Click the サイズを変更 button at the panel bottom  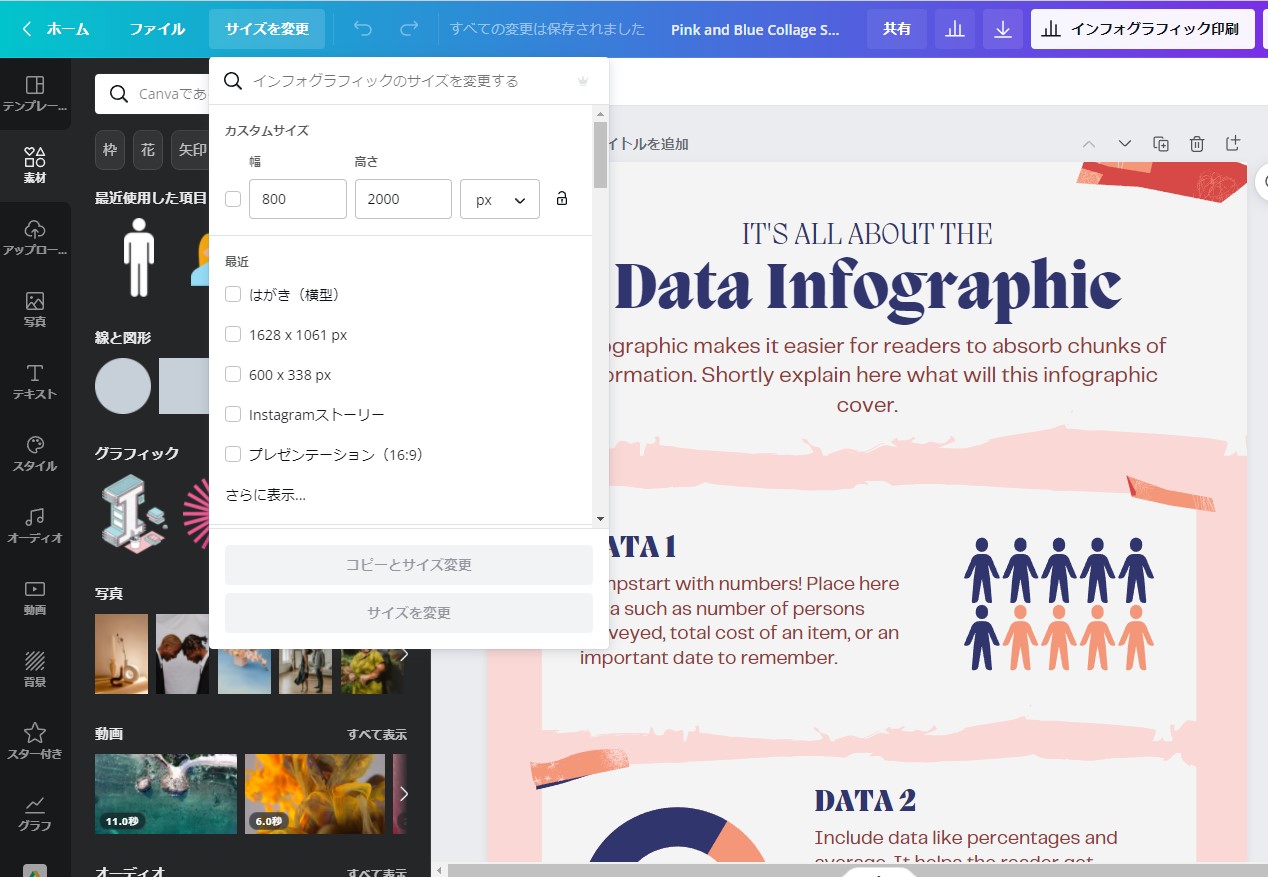(409, 613)
